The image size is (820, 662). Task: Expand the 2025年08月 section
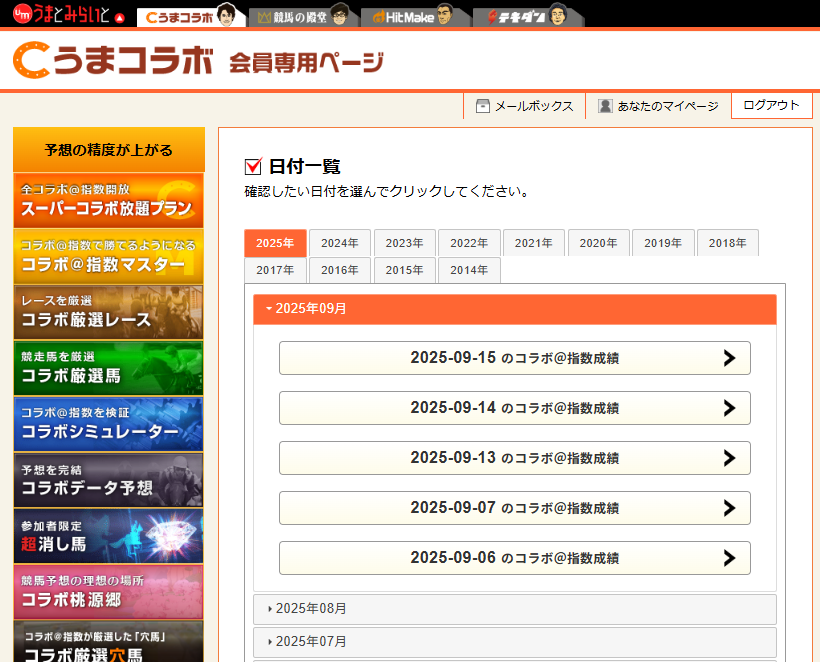coord(515,609)
